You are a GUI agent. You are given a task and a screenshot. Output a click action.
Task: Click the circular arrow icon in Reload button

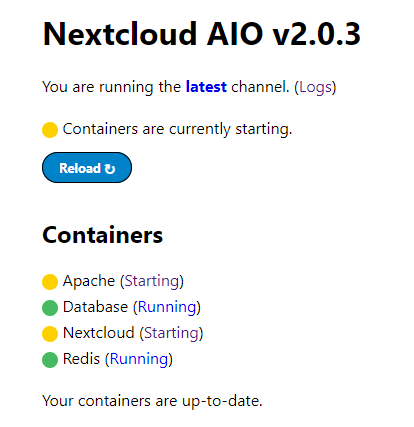(x=110, y=169)
